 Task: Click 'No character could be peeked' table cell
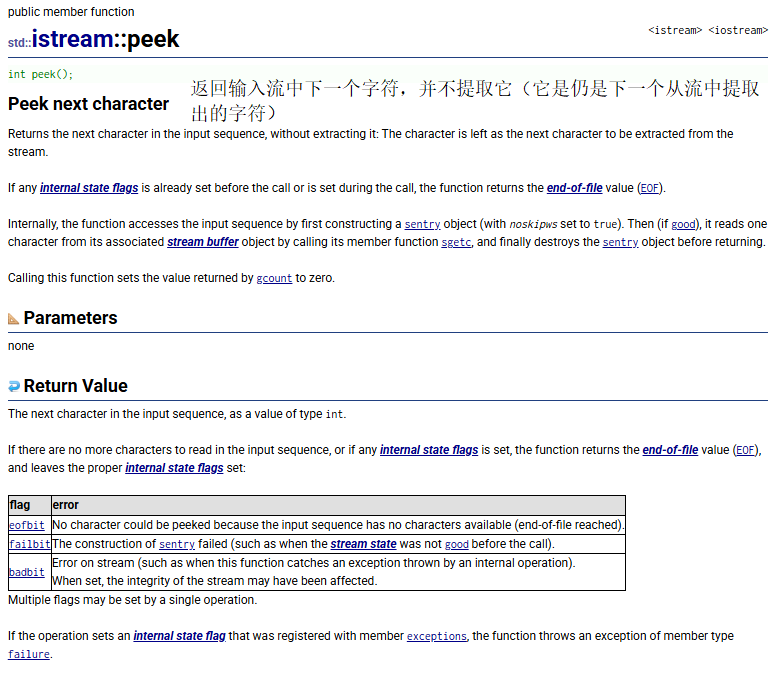click(338, 525)
